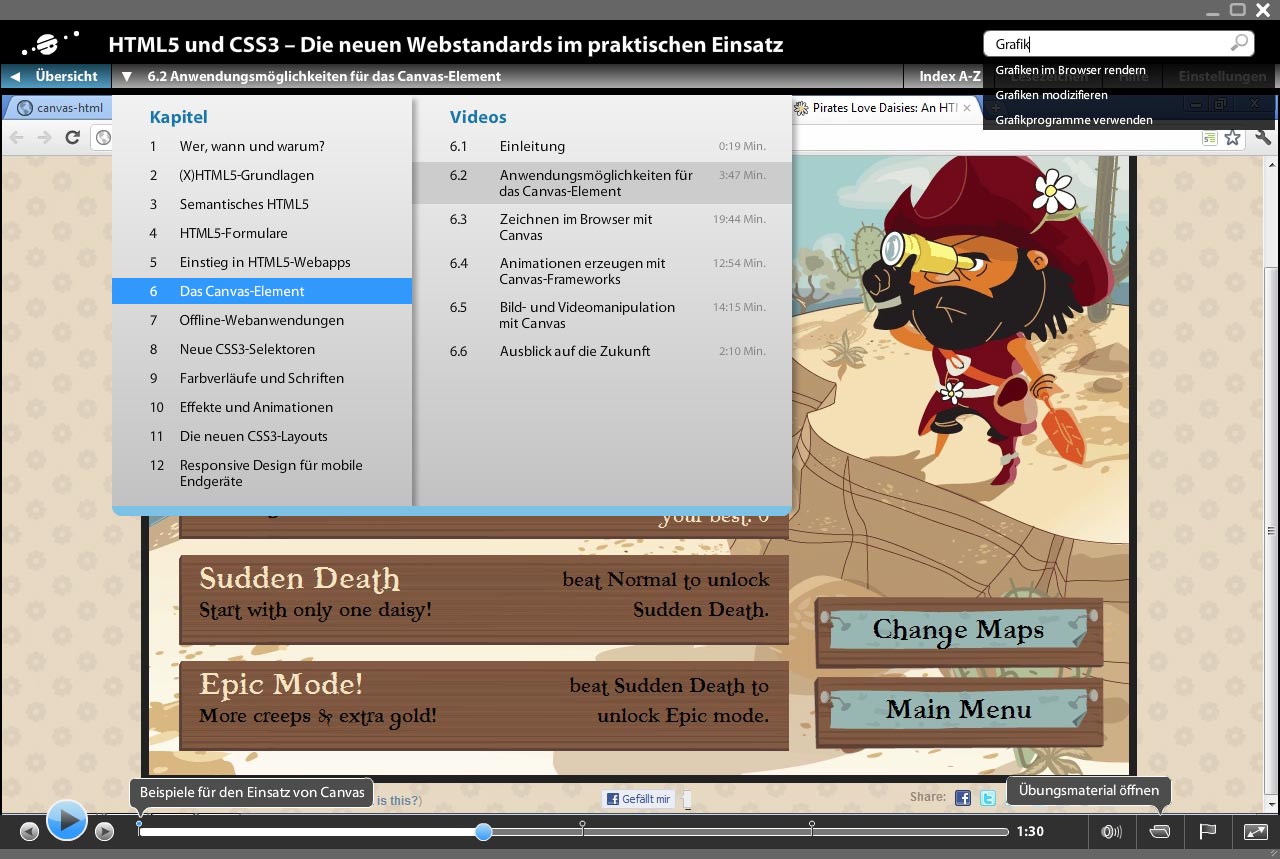This screenshot has height=859, width=1280.
Task: Toggle fullscreen mode icon
Action: pyautogui.click(x=1255, y=832)
